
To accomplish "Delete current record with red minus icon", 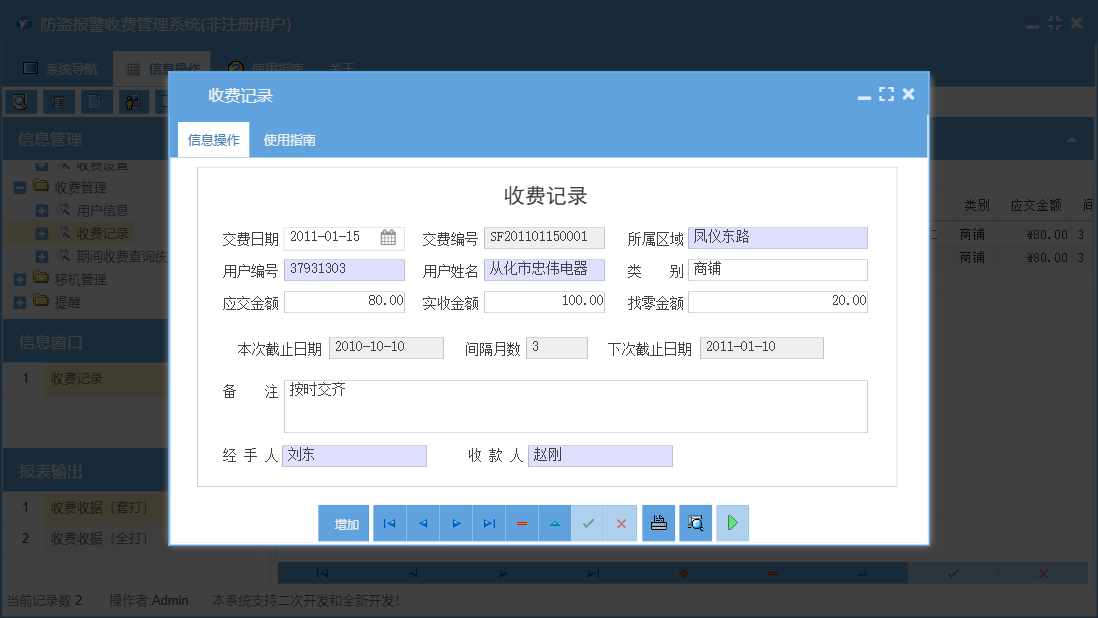I will click(522, 522).
